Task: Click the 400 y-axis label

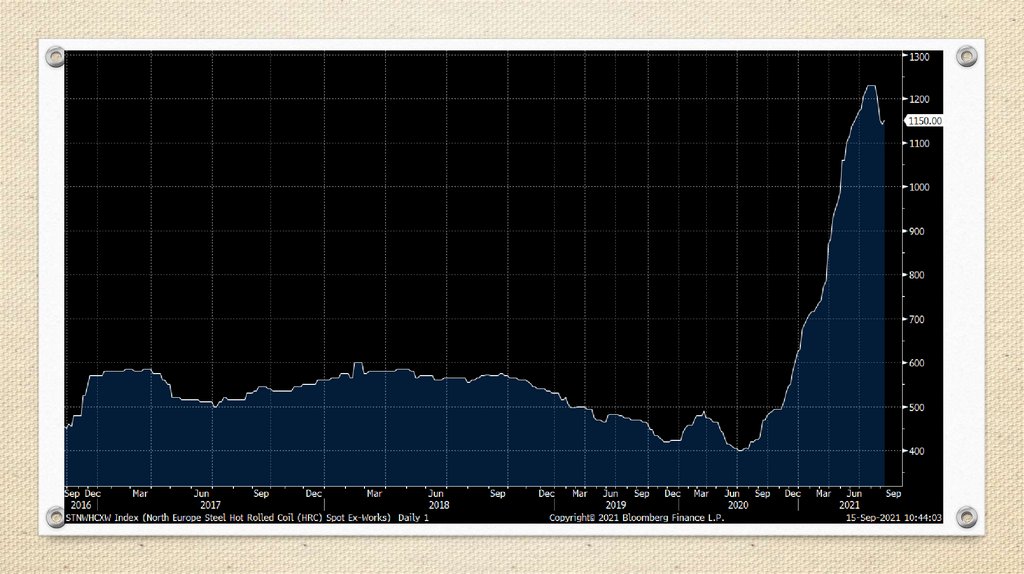Action: click(918, 451)
